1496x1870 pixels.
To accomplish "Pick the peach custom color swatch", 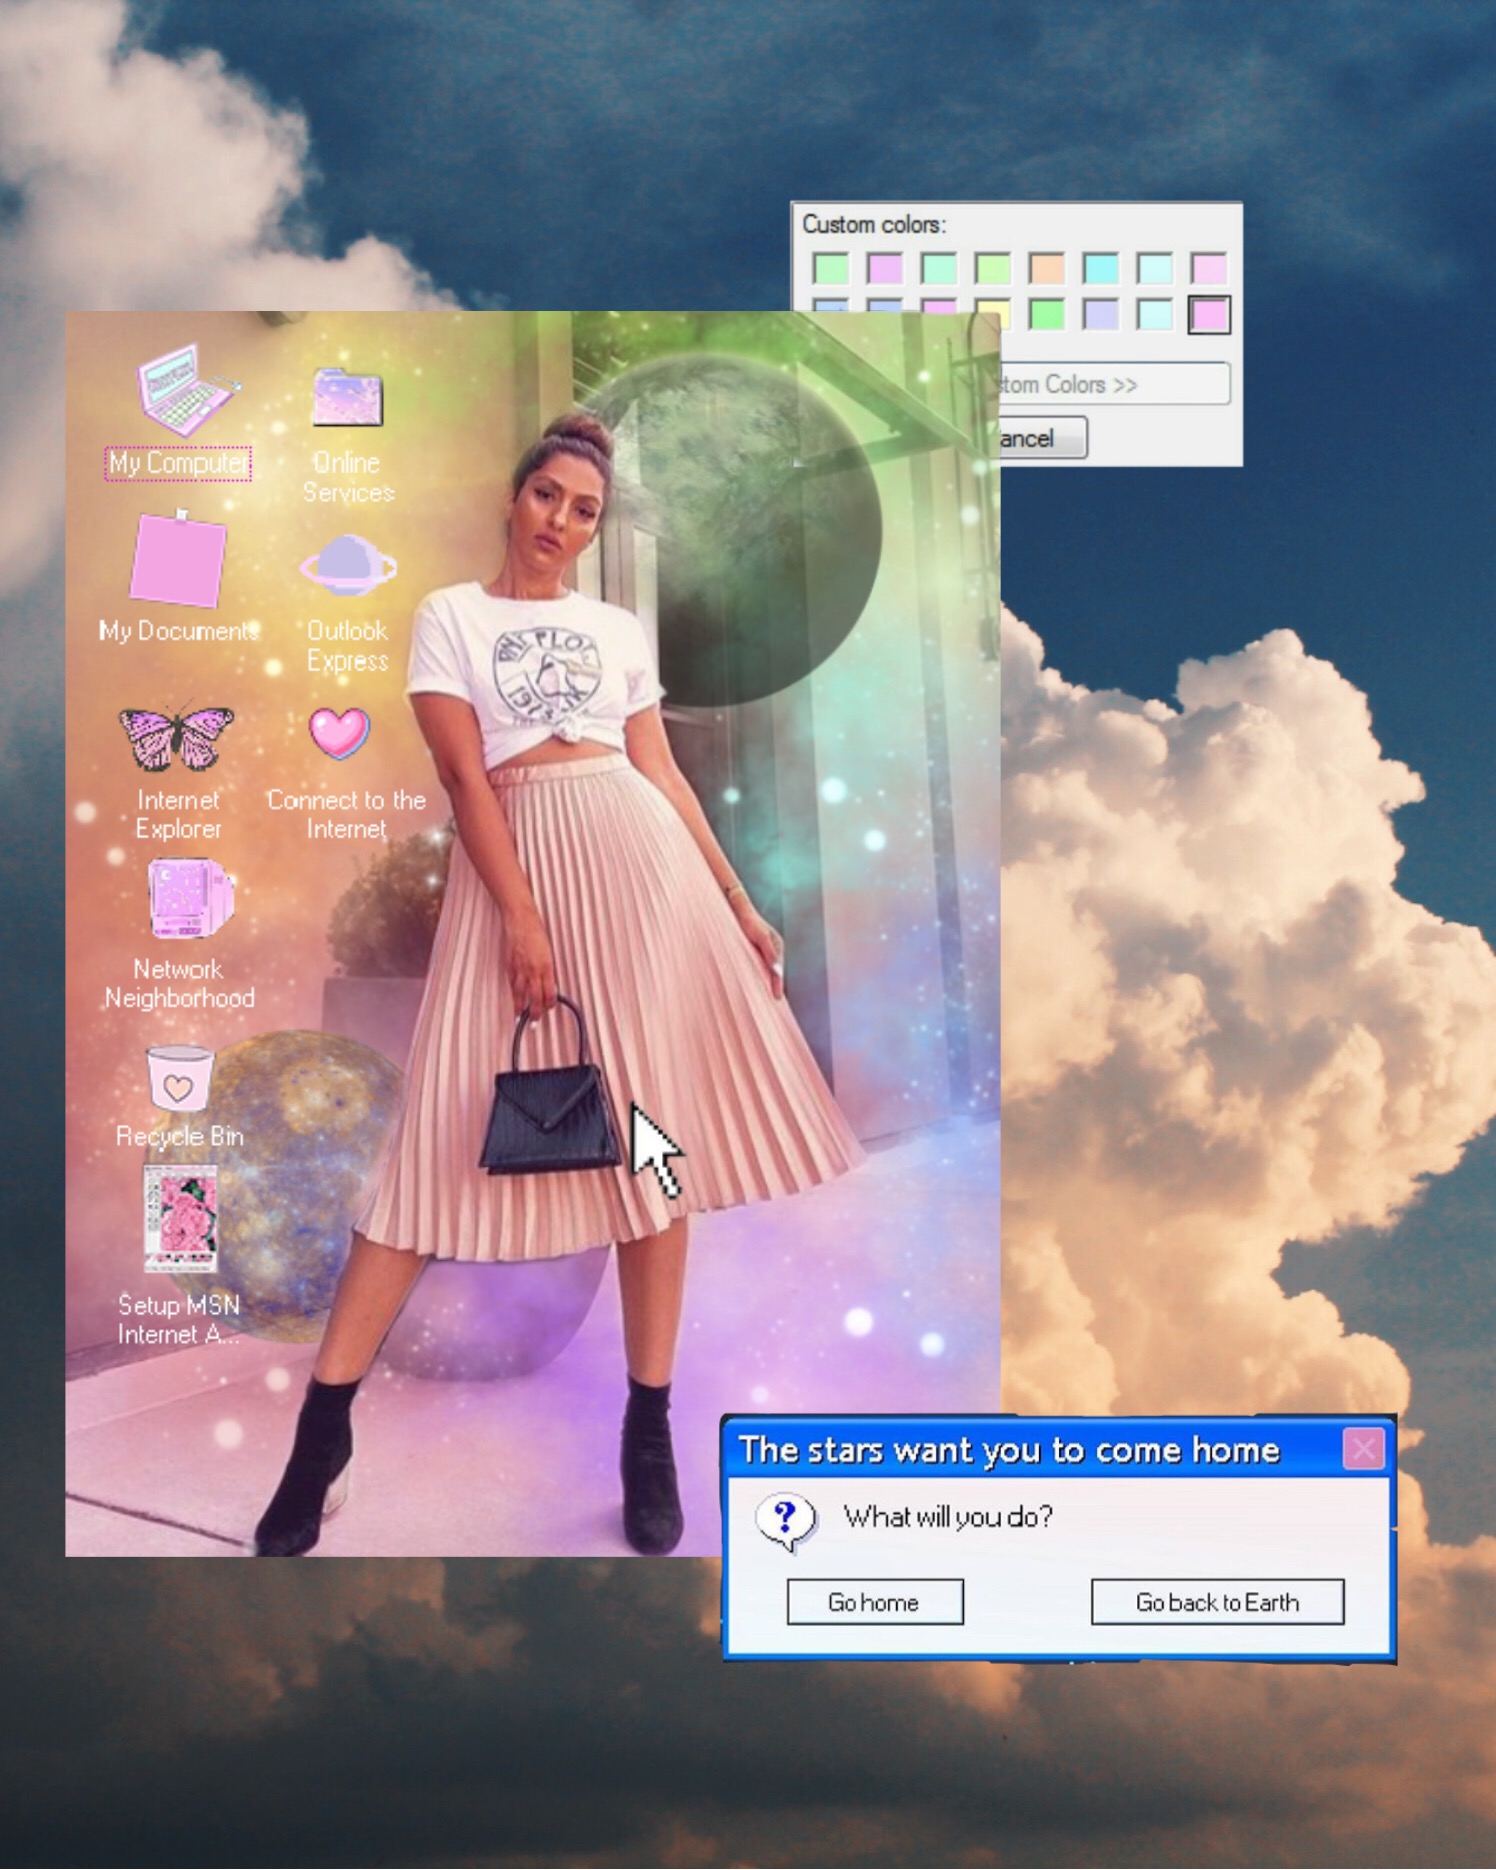I will tap(1046, 268).
